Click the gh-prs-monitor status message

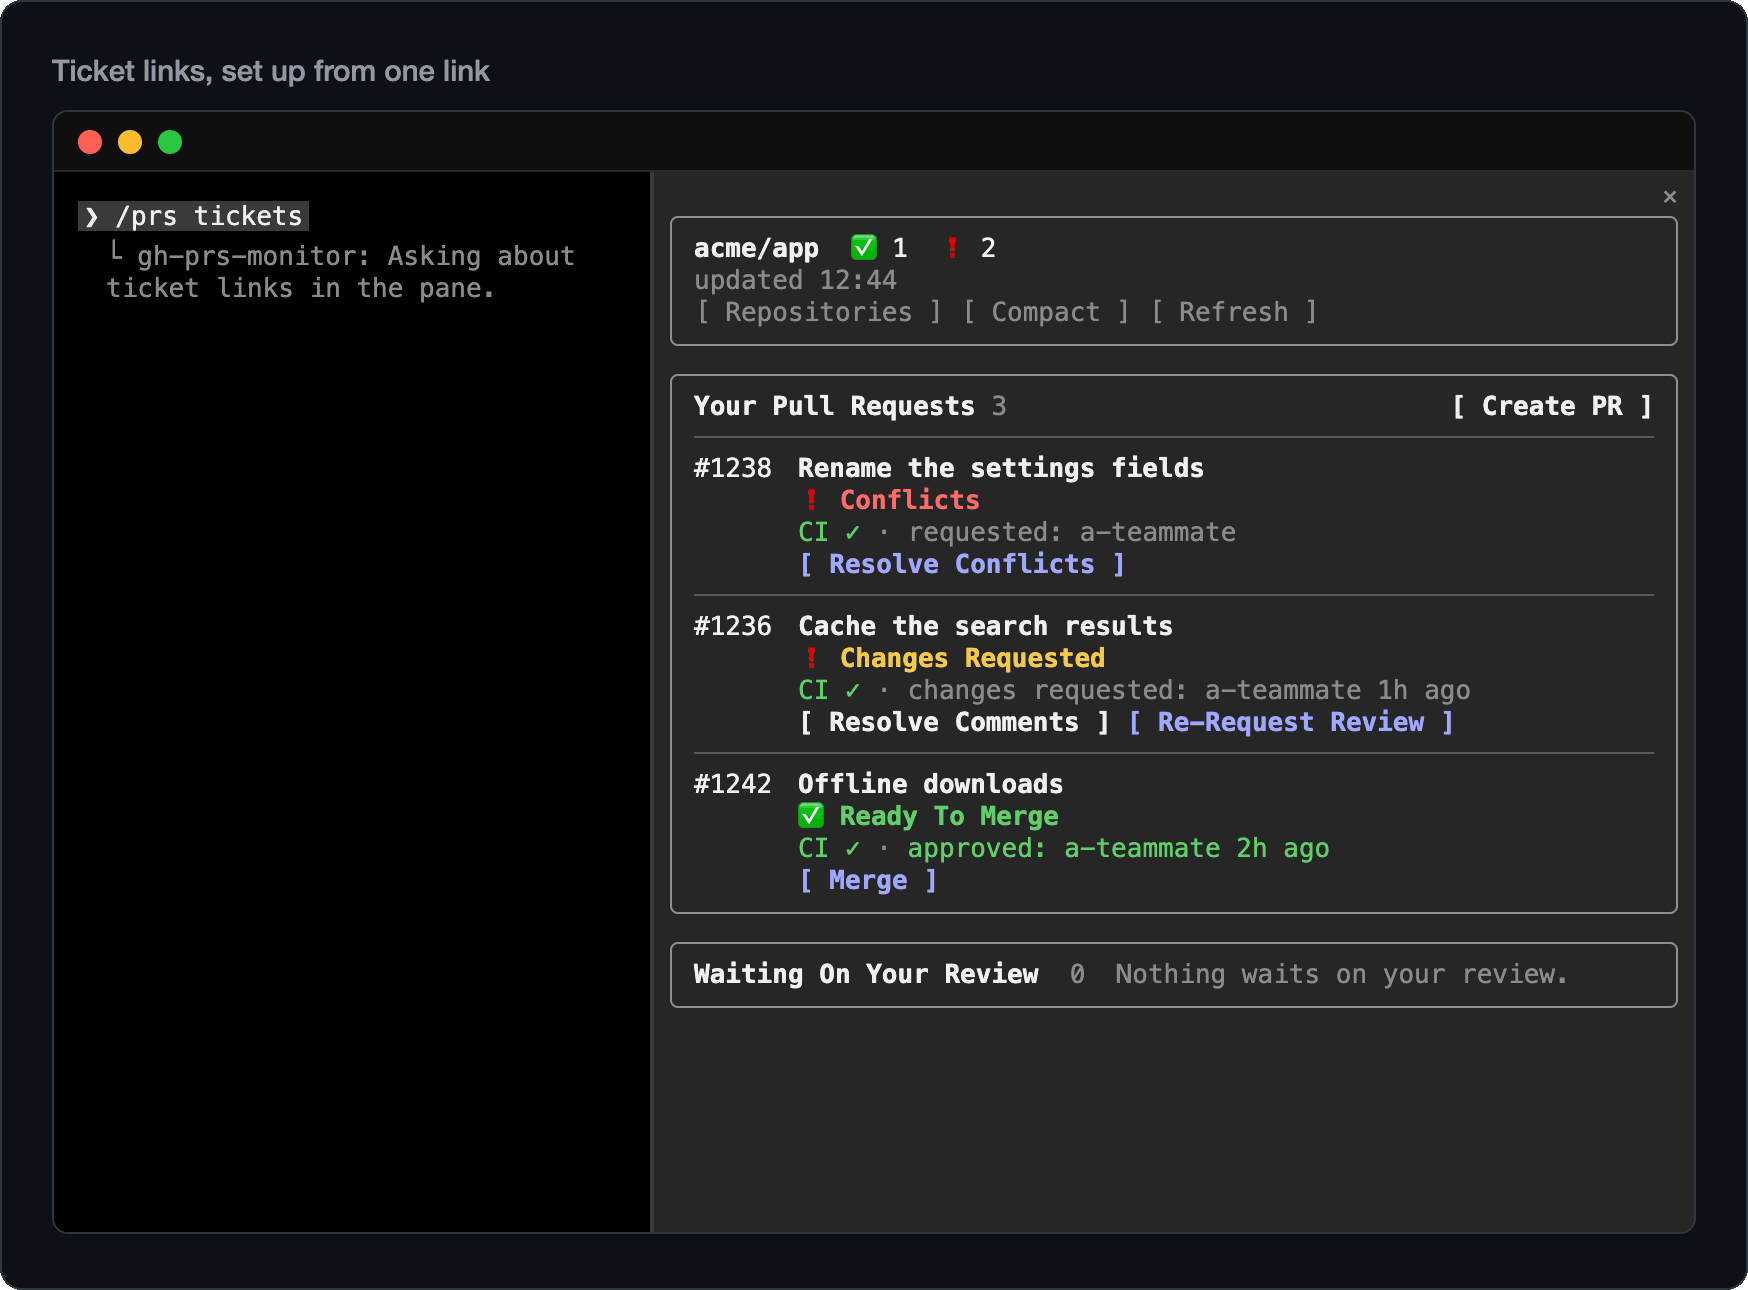point(341,272)
